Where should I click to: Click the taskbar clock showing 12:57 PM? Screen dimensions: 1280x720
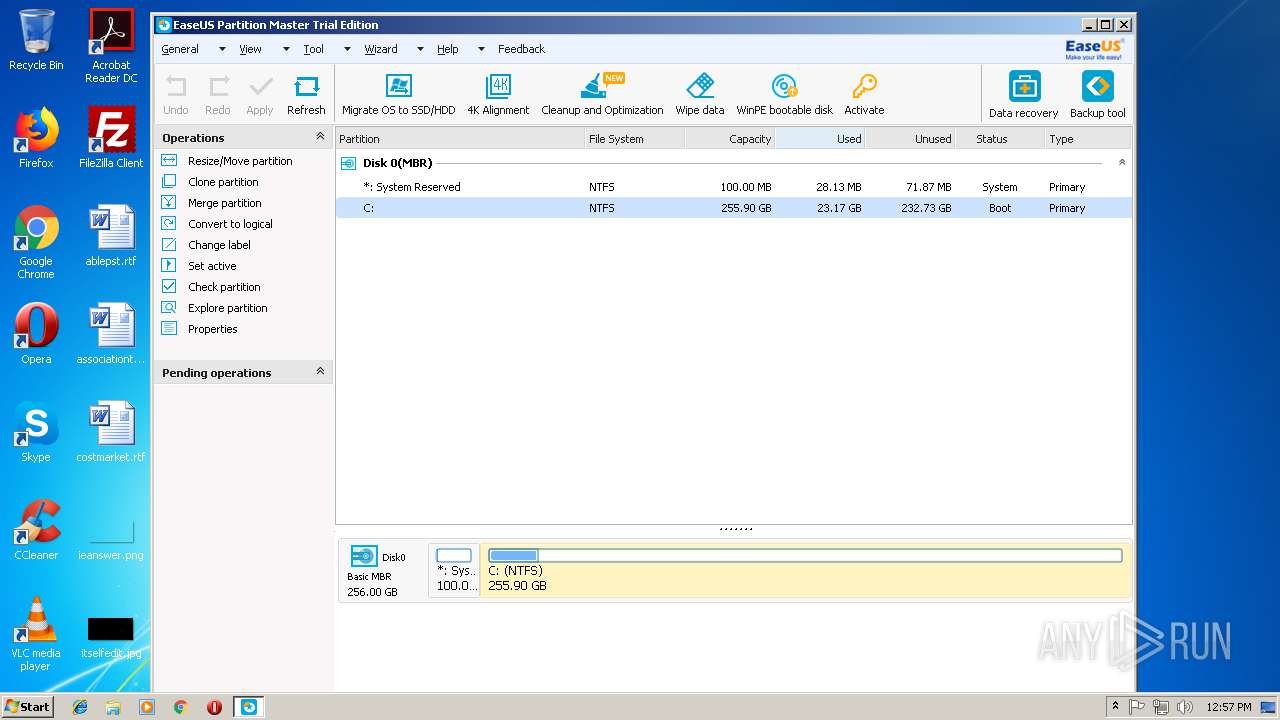click(x=1228, y=707)
